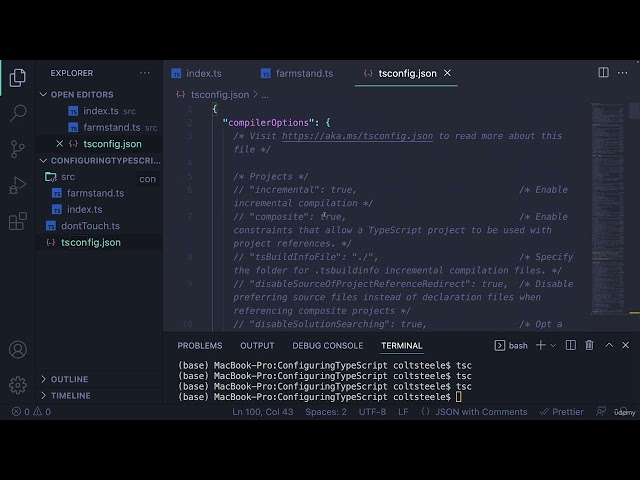This screenshot has height=480, width=640.
Task: Open the Extensions view
Action: pyautogui.click(x=17, y=221)
